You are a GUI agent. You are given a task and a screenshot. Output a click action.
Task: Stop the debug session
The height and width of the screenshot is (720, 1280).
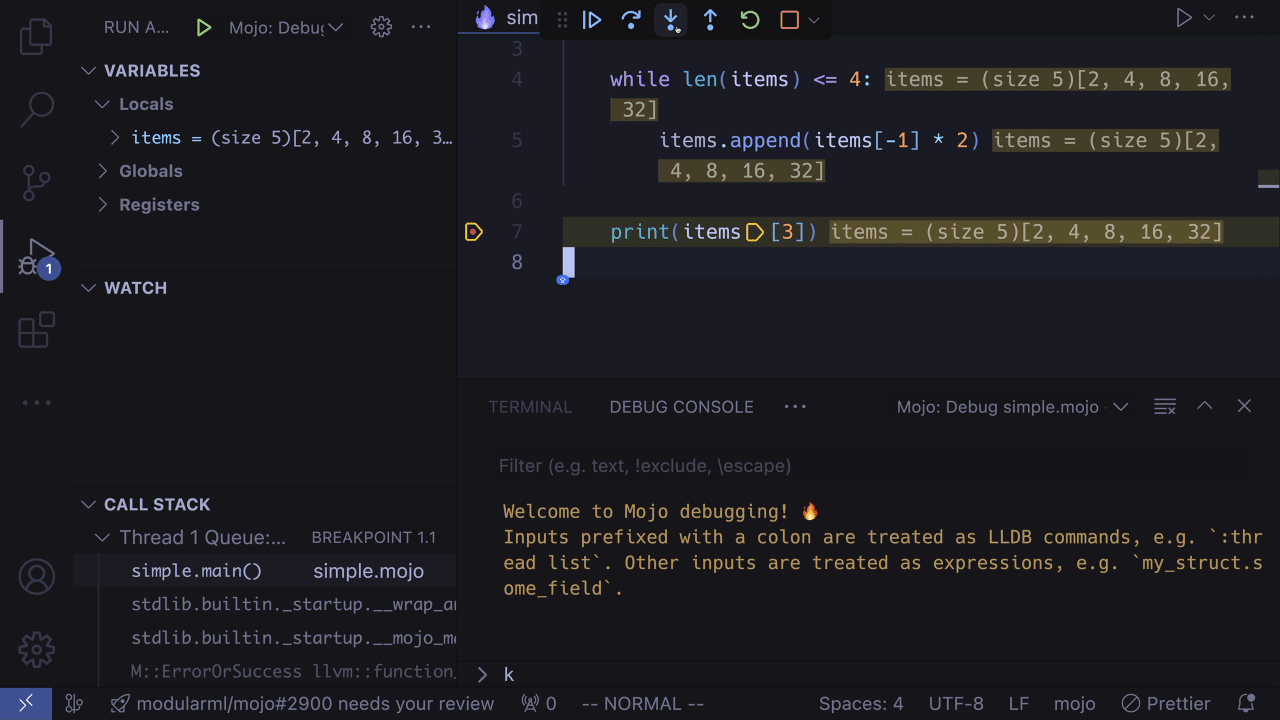click(789, 19)
